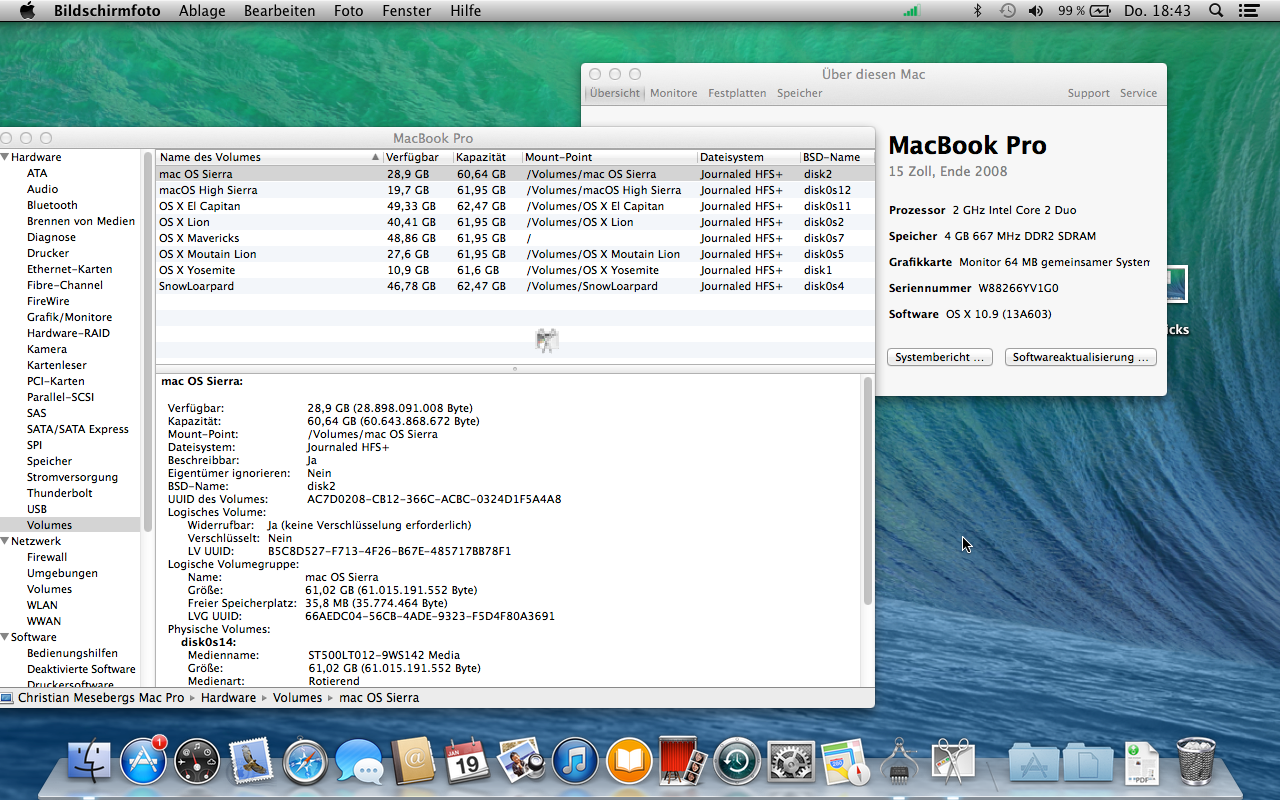Screen dimensions: 1280x800
Task: Open System Preferences gear icon
Action: pyautogui.click(x=791, y=762)
